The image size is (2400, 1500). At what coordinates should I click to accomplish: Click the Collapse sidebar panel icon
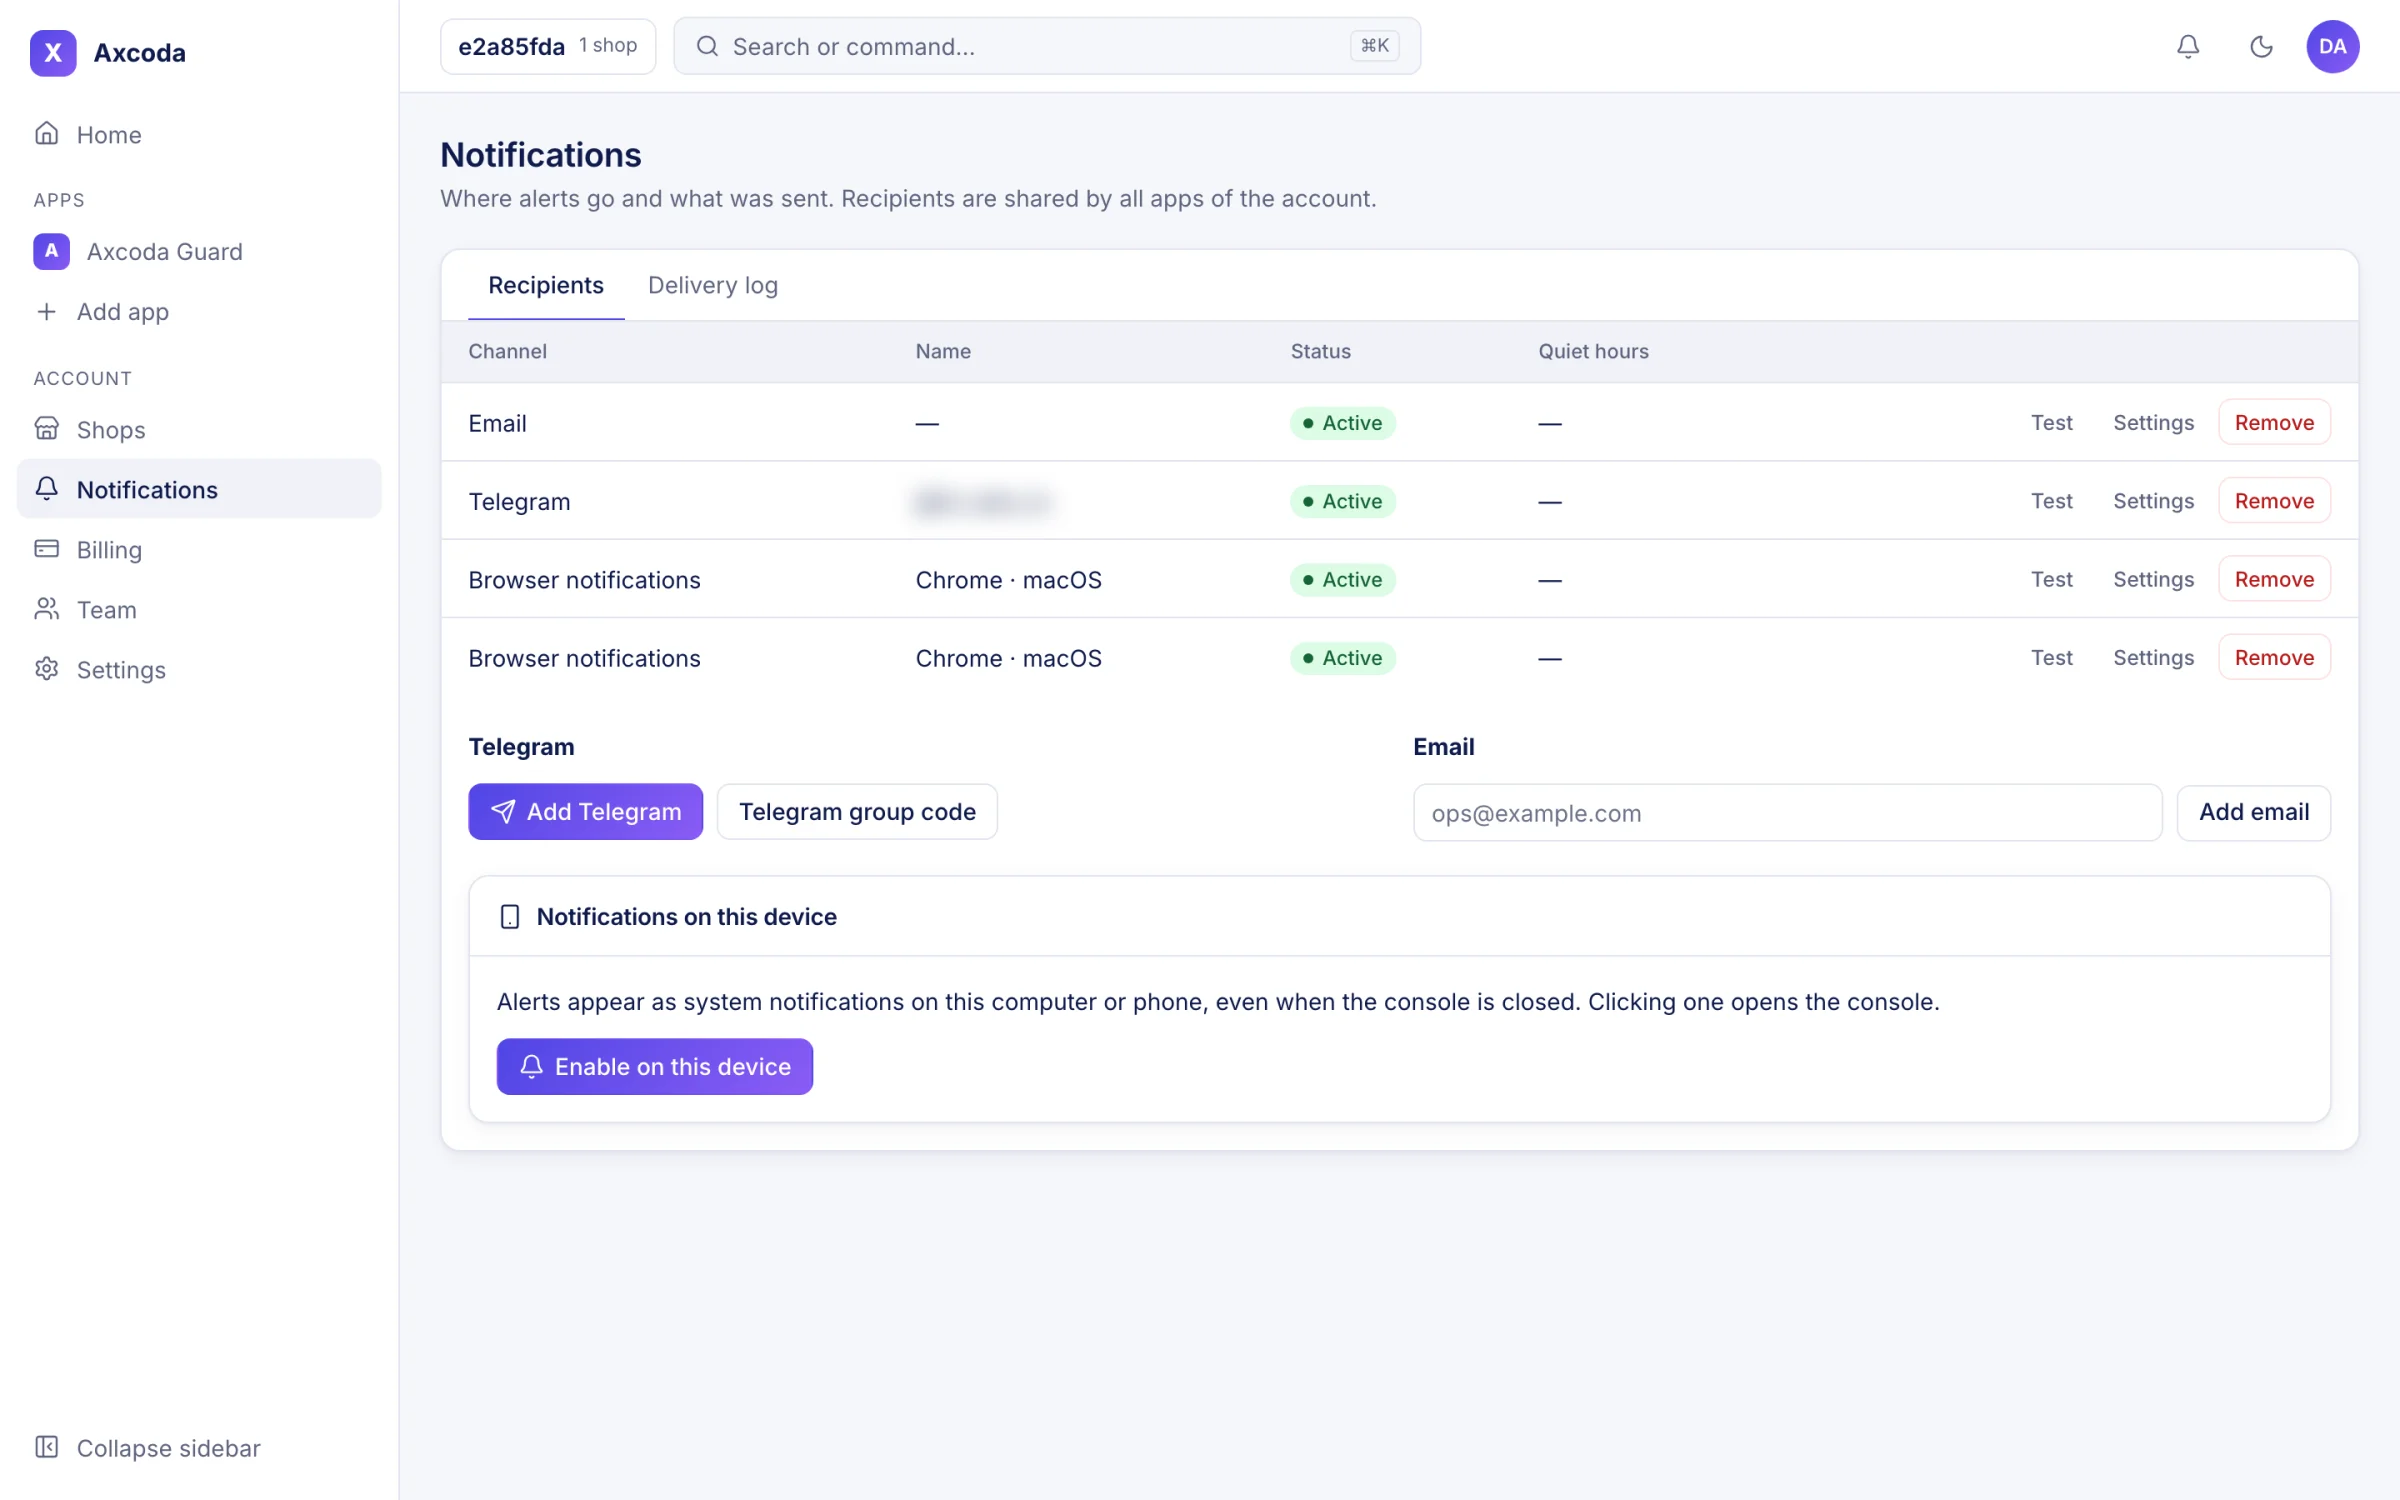(x=47, y=1447)
